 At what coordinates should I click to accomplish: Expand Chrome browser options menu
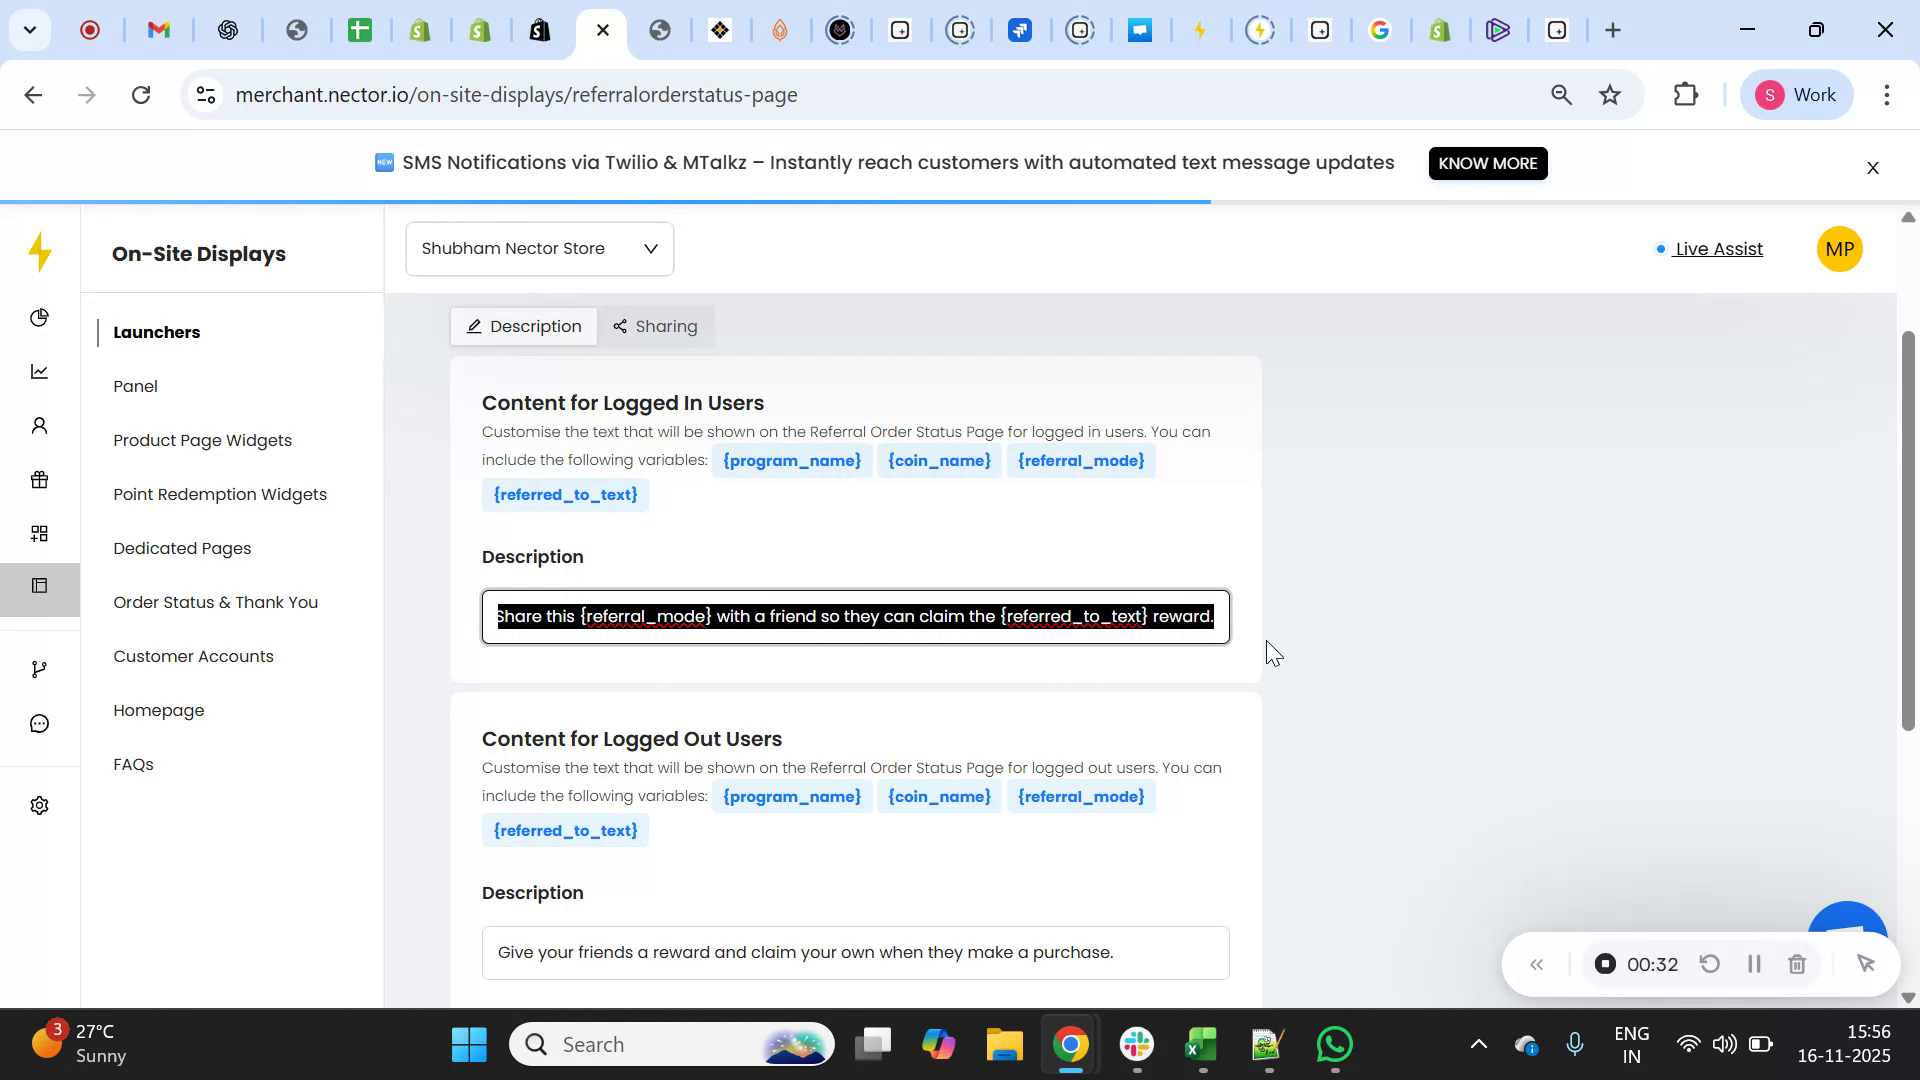(x=1887, y=94)
